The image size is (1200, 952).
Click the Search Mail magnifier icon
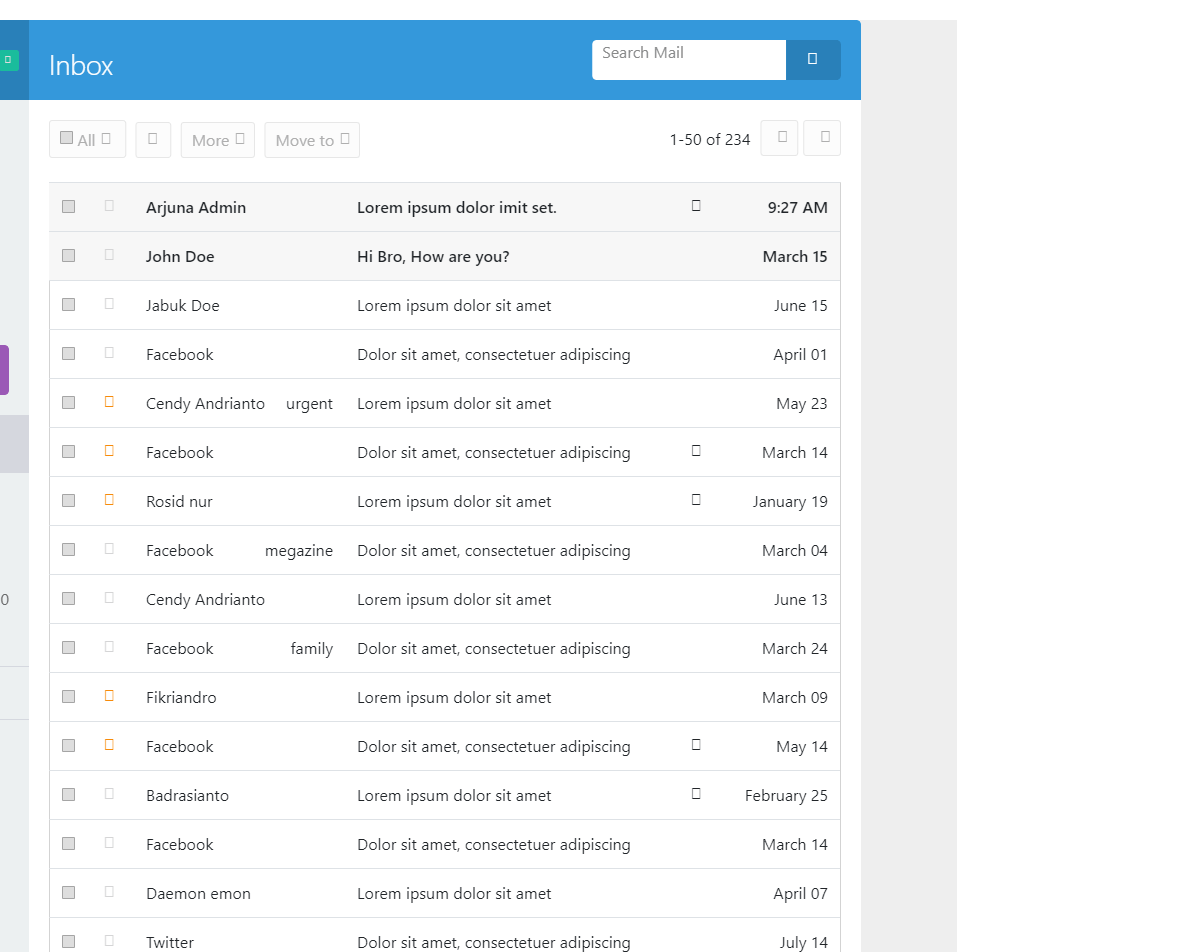pos(813,60)
